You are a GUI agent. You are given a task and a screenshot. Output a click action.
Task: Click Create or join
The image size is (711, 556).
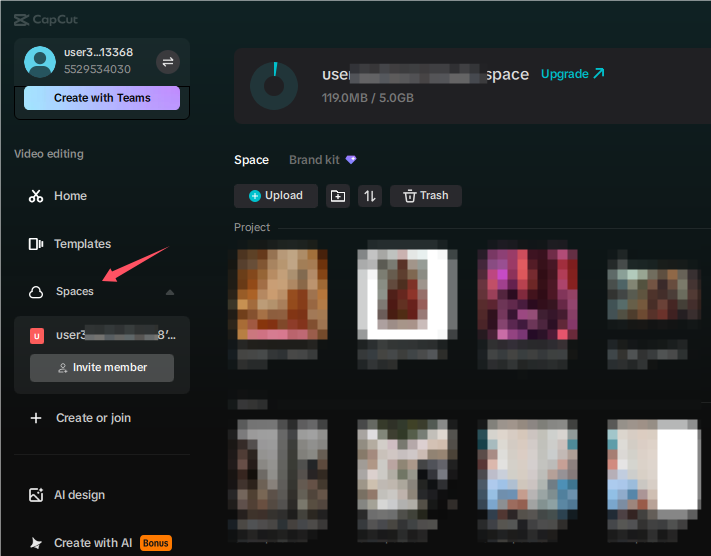tap(93, 418)
